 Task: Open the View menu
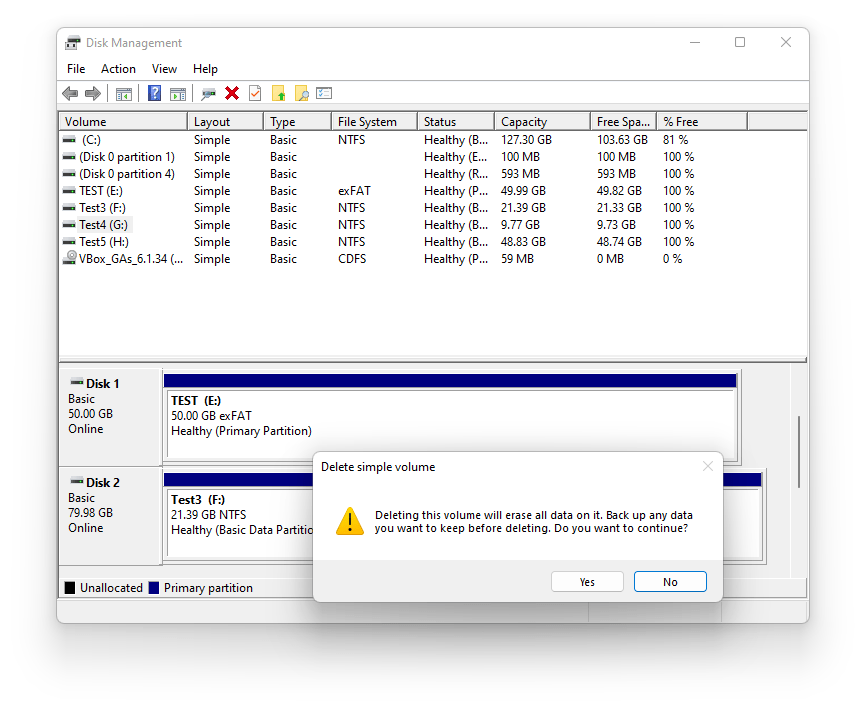point(164,69)
